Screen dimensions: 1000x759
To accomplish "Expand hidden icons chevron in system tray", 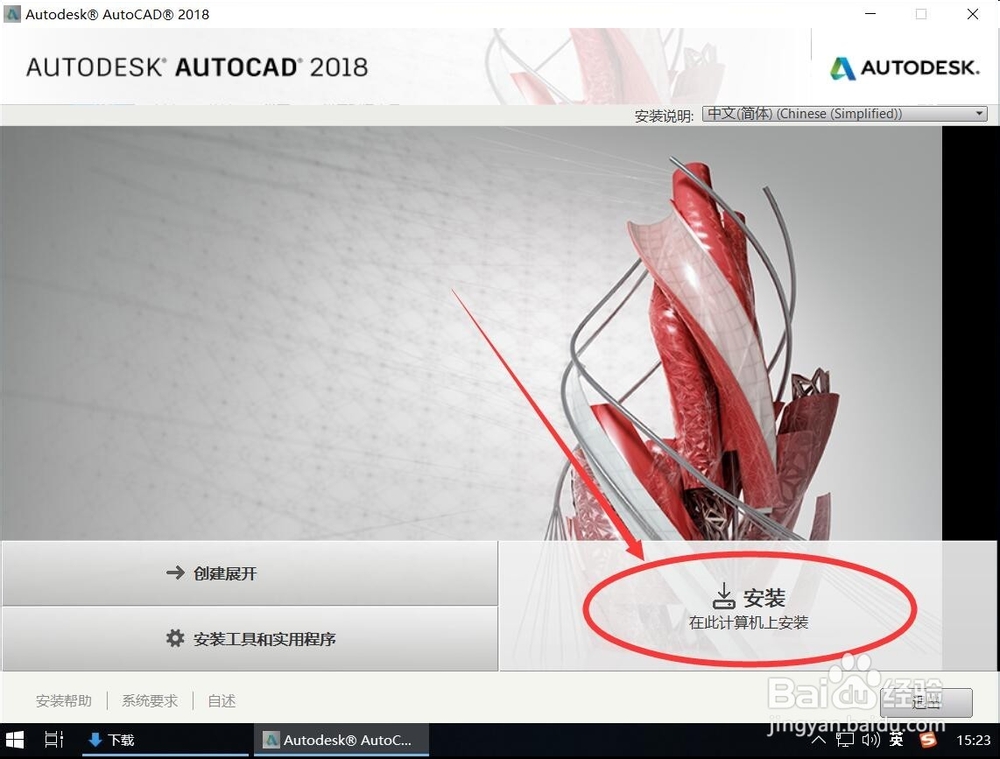I will [819, 739].
